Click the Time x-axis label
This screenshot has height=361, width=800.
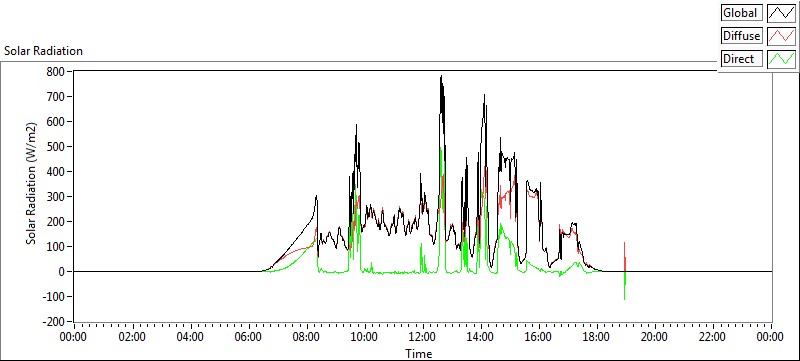pos(418,353)
